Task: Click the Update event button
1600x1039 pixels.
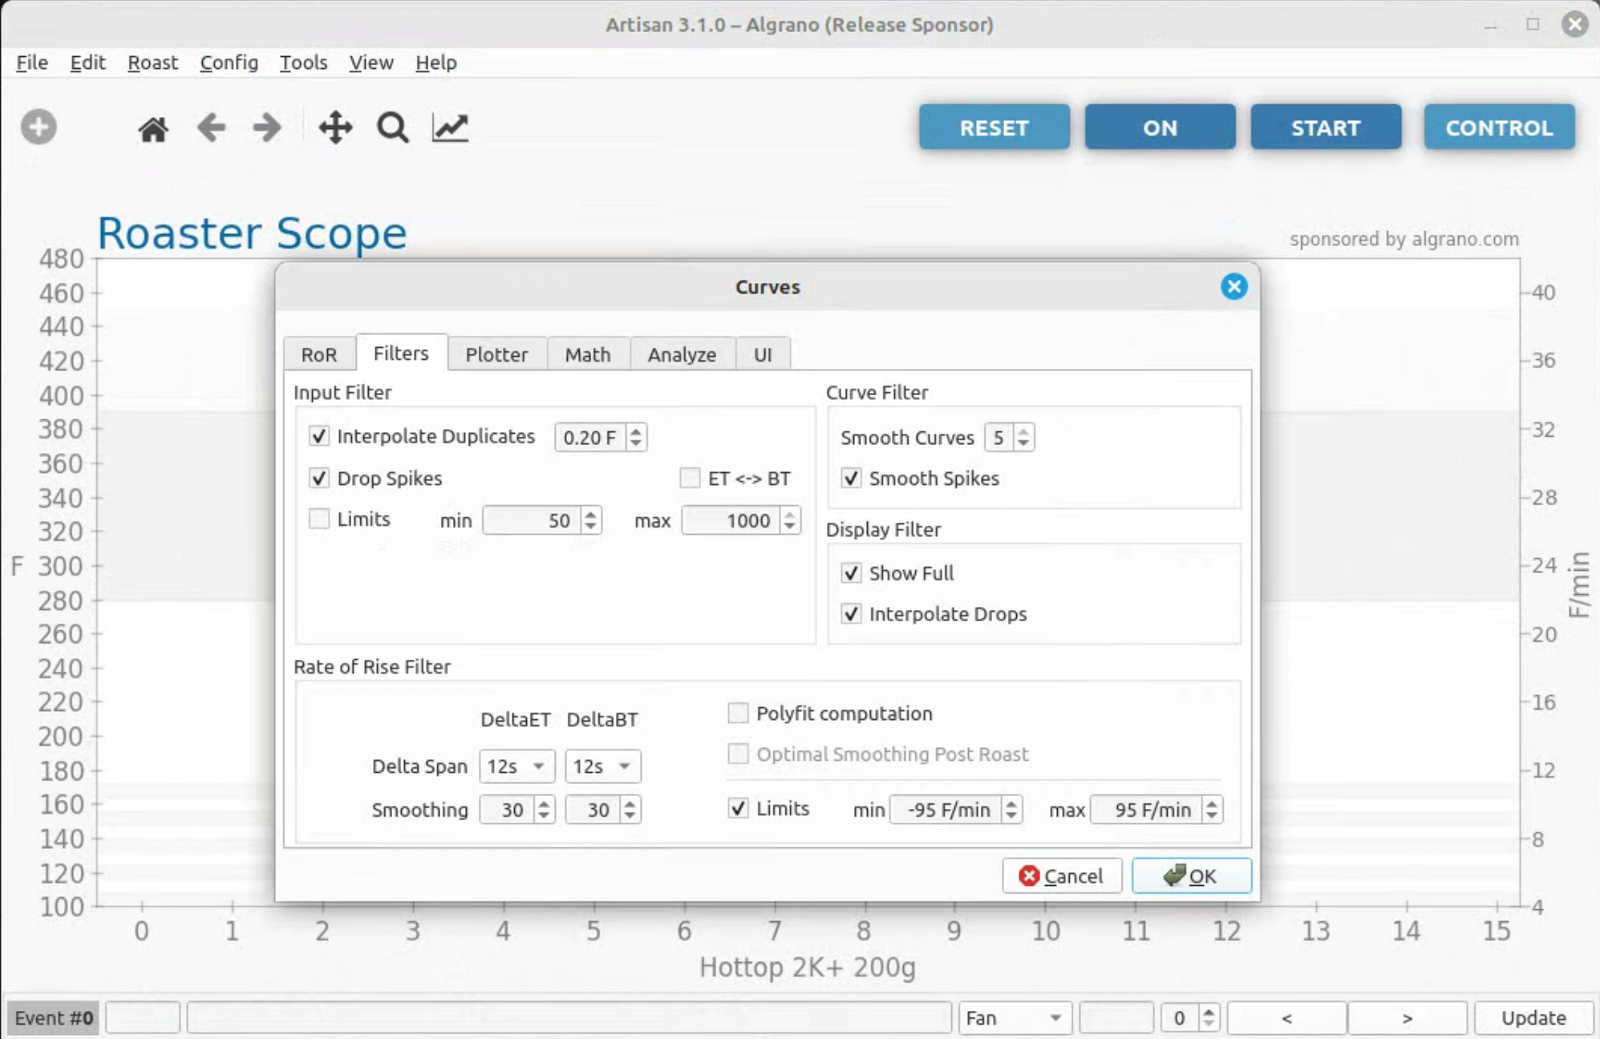Action: [1534, 1018]
